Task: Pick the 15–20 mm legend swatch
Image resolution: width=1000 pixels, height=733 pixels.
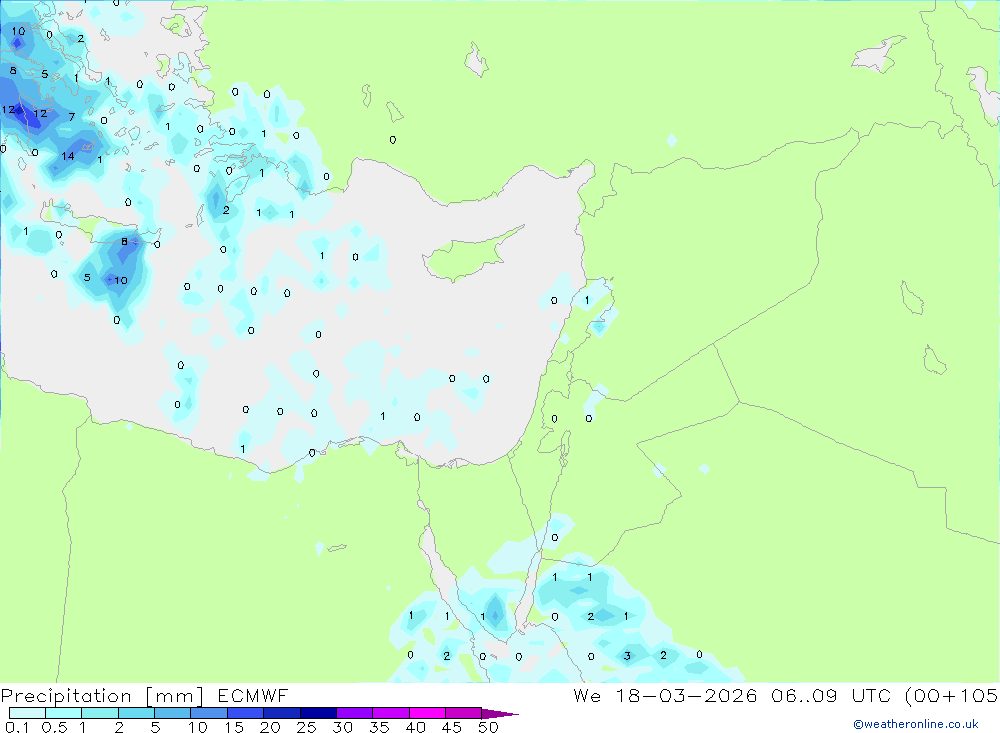Action: [x=246, y=713]
